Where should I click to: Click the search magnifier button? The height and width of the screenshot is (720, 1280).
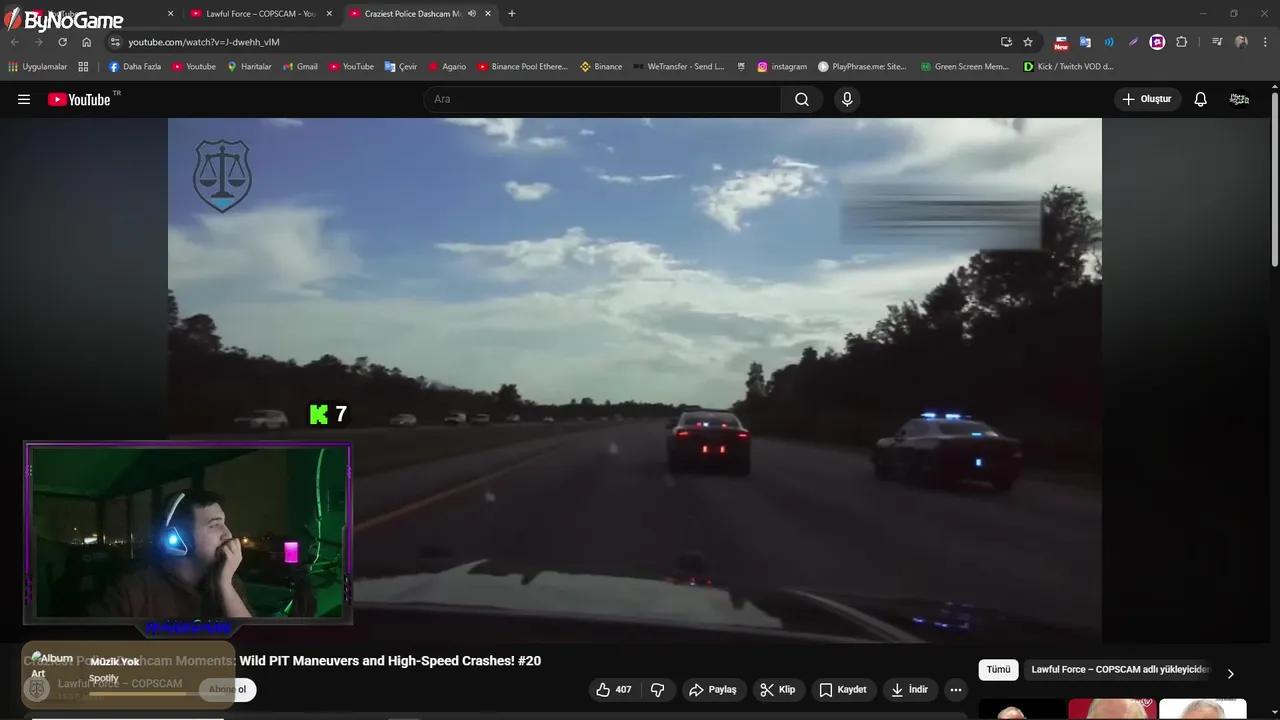click(x=802, y=99)
